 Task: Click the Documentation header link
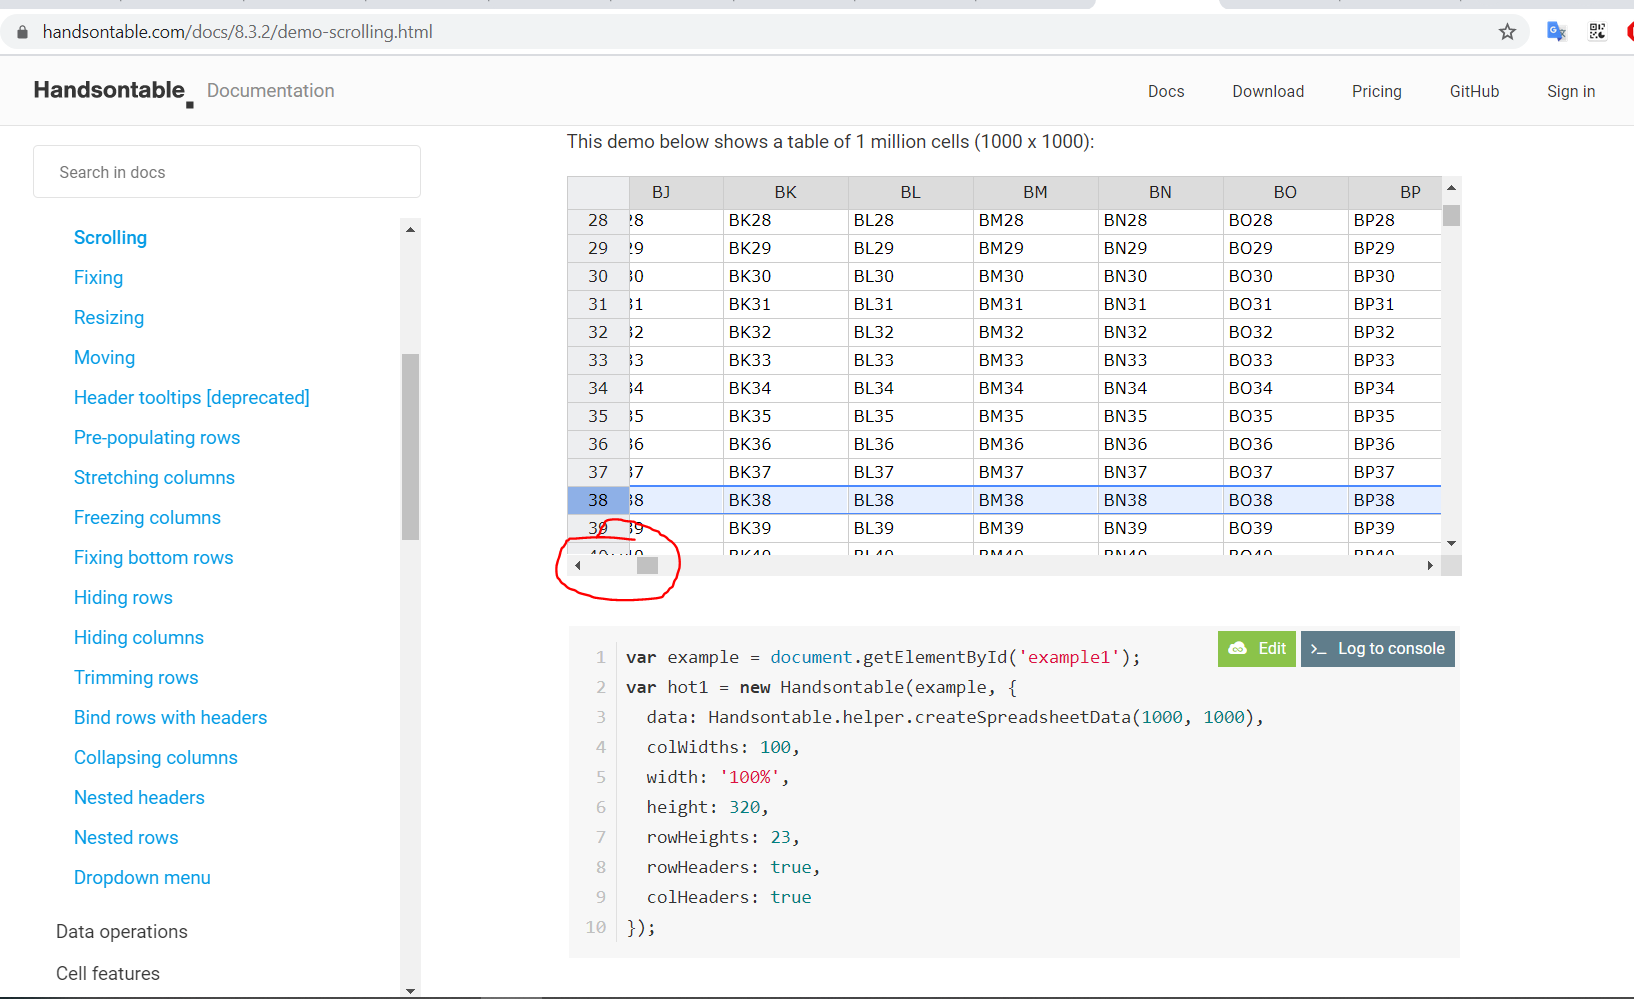271,91
